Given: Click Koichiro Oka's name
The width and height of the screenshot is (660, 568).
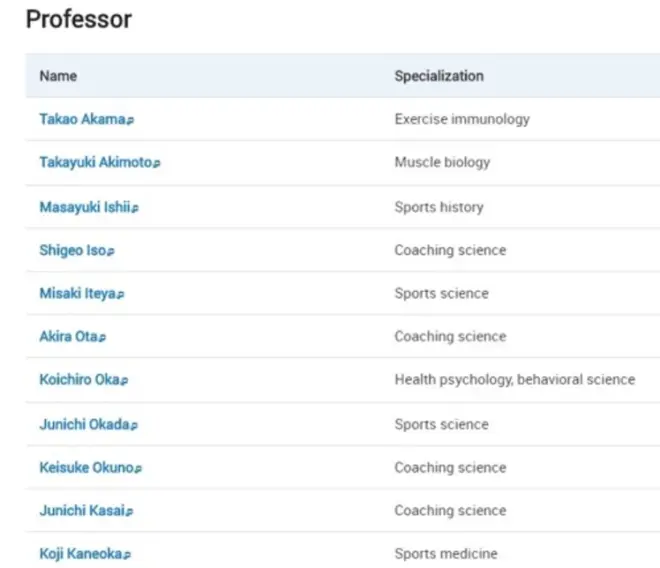Looking at the screenshot, I should click(79, 380).
